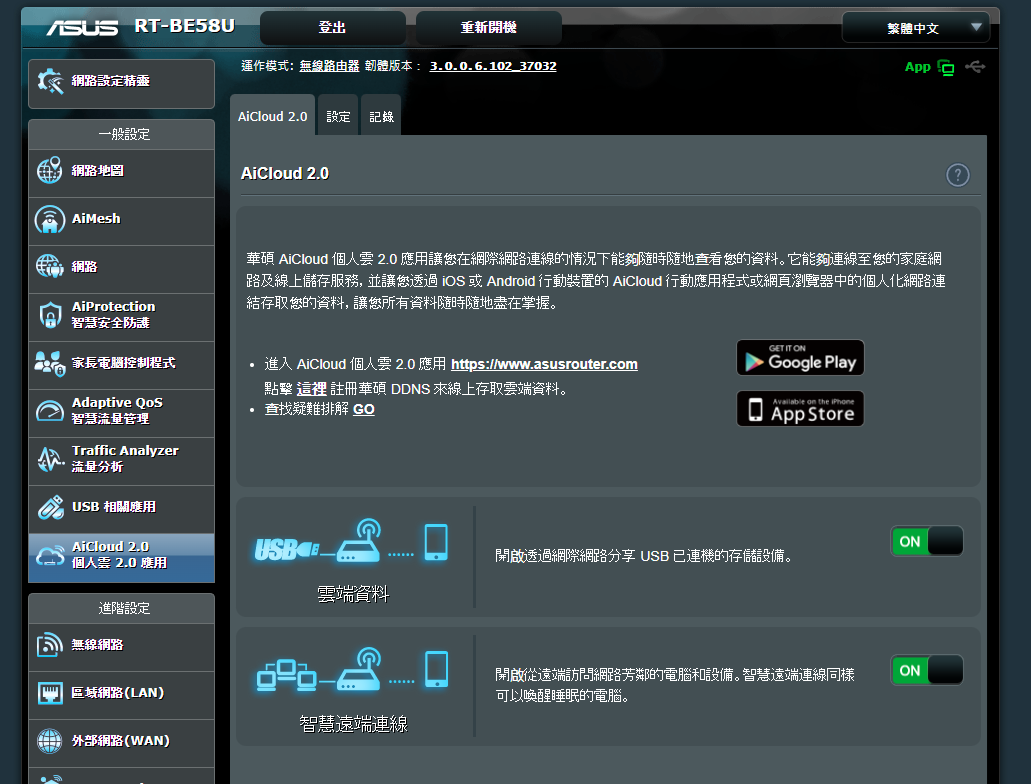Viewport: 1031px width, 784px height.
Task: Click the 智慧遠端連線 network diagram icon
Action: click(352, 671)
